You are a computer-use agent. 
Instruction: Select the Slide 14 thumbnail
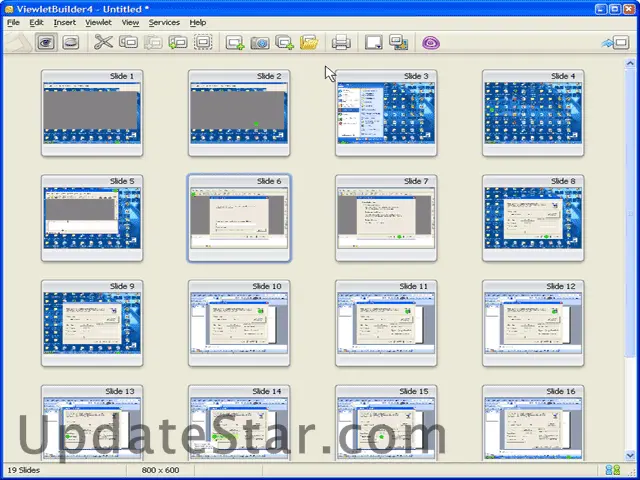click(x=239, y=423)
